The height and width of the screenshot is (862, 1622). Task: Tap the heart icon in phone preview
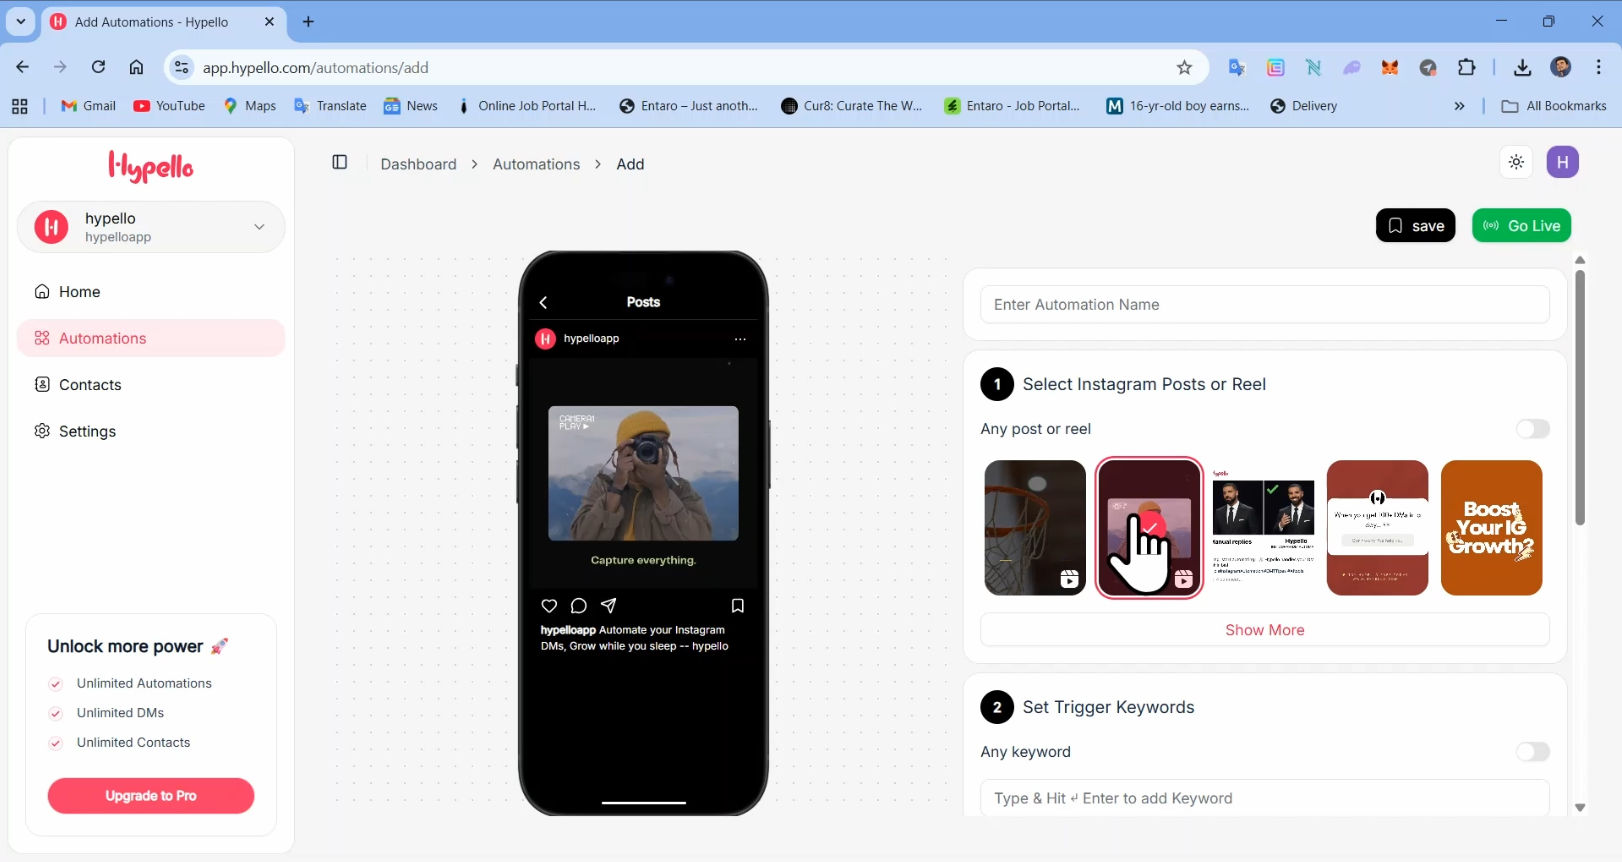coord(549,606)
